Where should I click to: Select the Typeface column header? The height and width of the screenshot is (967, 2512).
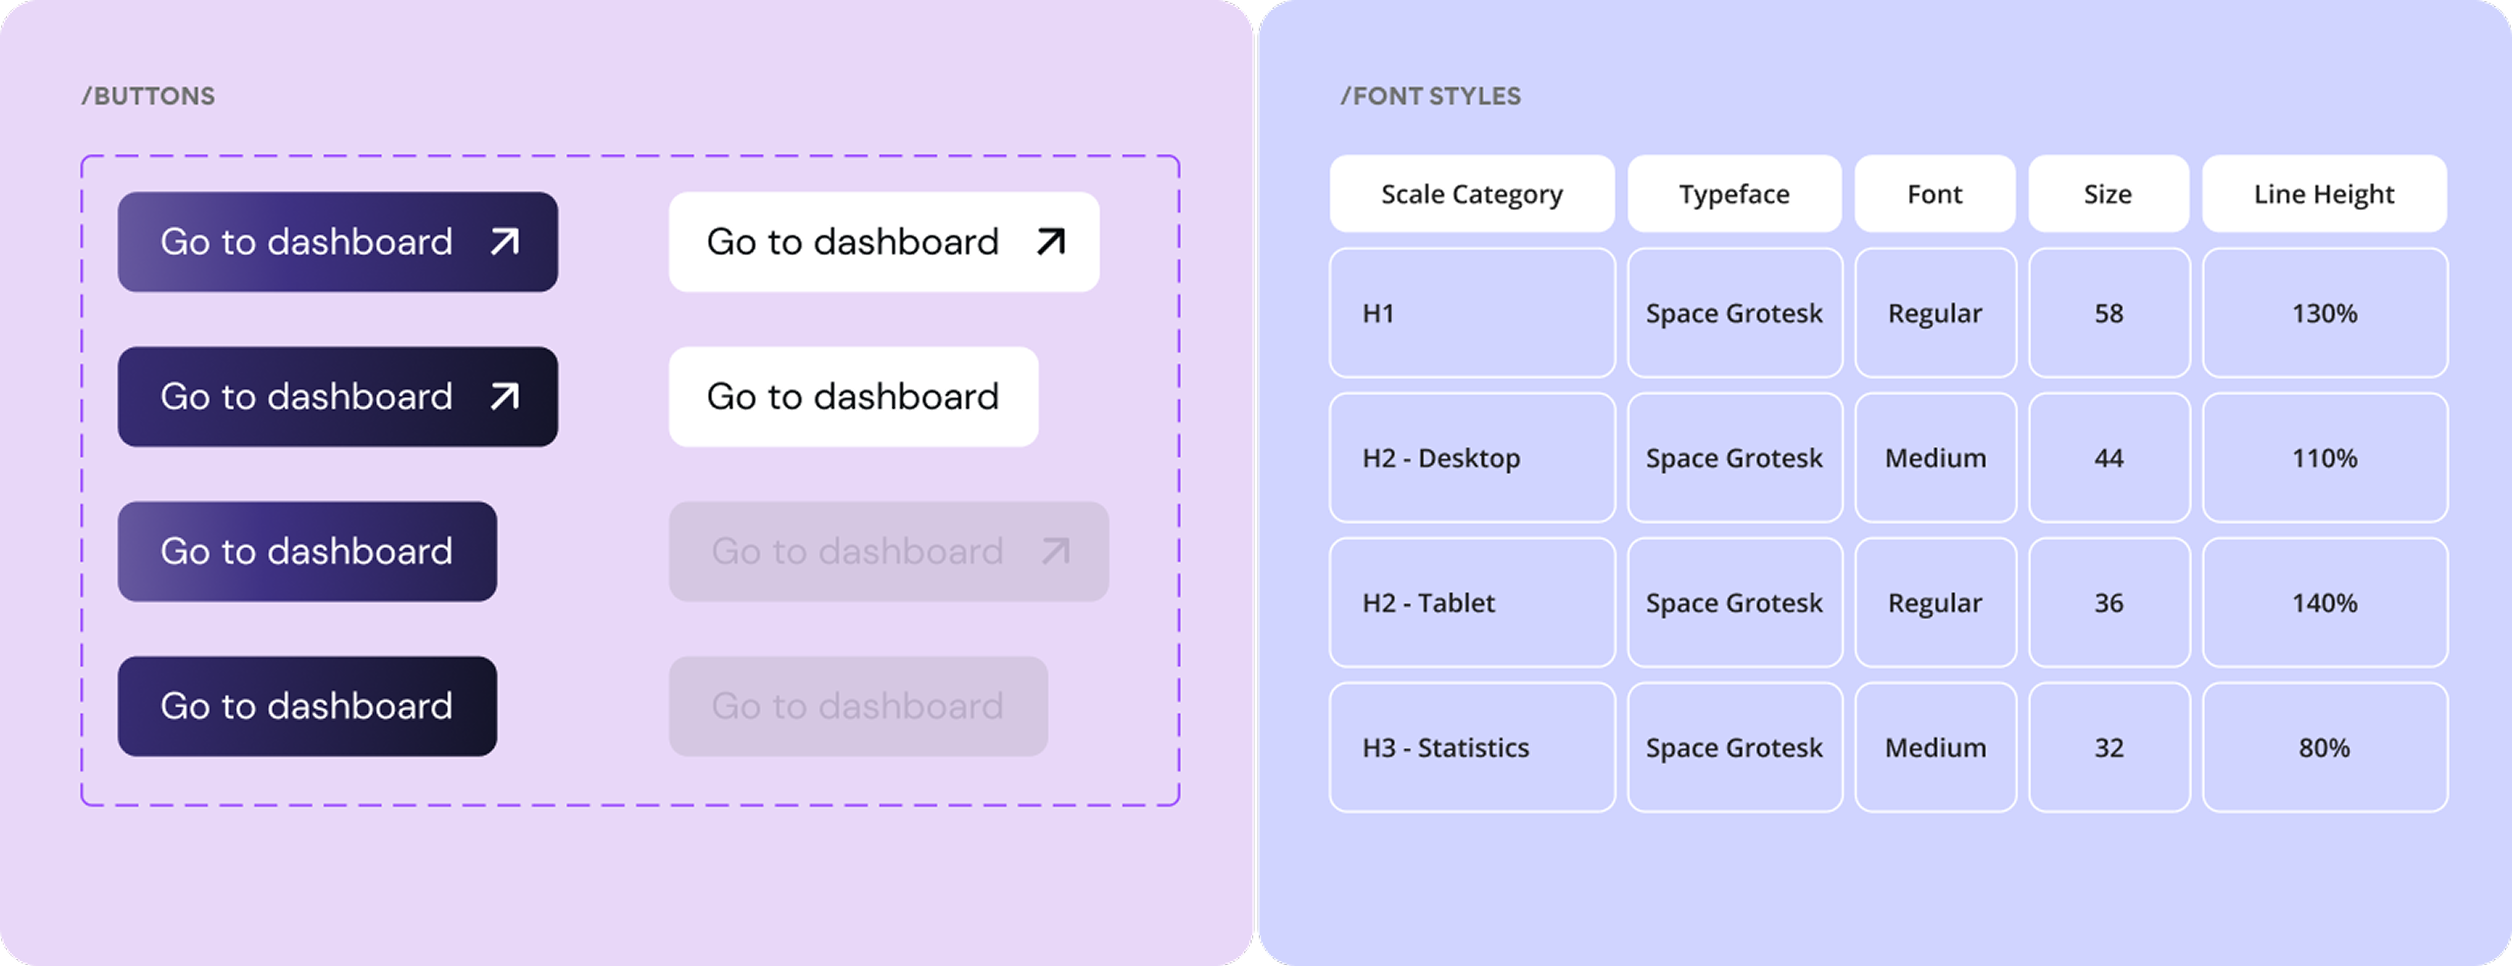click(1733, 194)
